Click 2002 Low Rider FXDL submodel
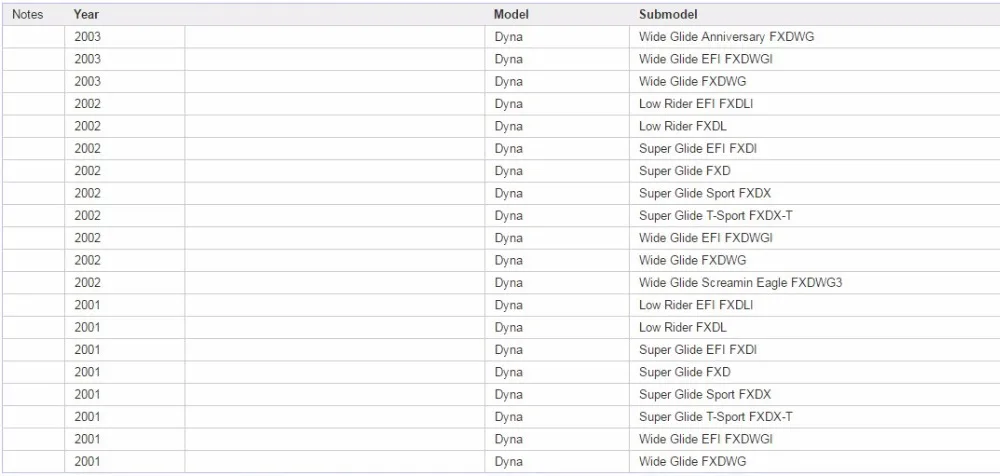Image resolution: width=1000 pixels, height=476 pixels. point(682,126)
